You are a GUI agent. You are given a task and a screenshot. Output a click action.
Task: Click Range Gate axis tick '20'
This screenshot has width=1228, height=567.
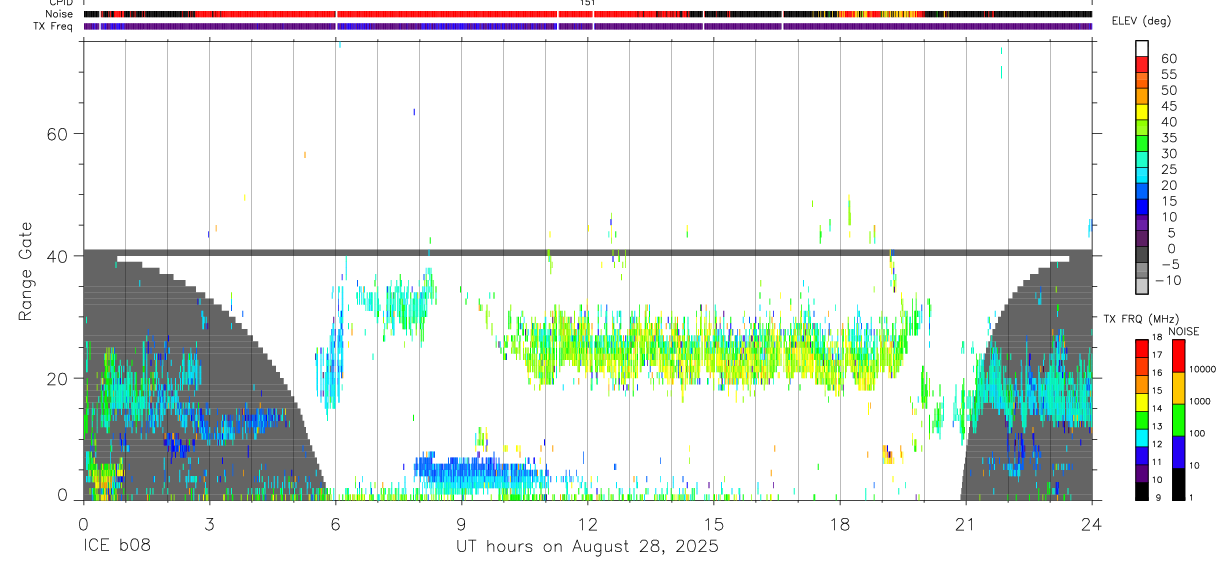point(55,379)
